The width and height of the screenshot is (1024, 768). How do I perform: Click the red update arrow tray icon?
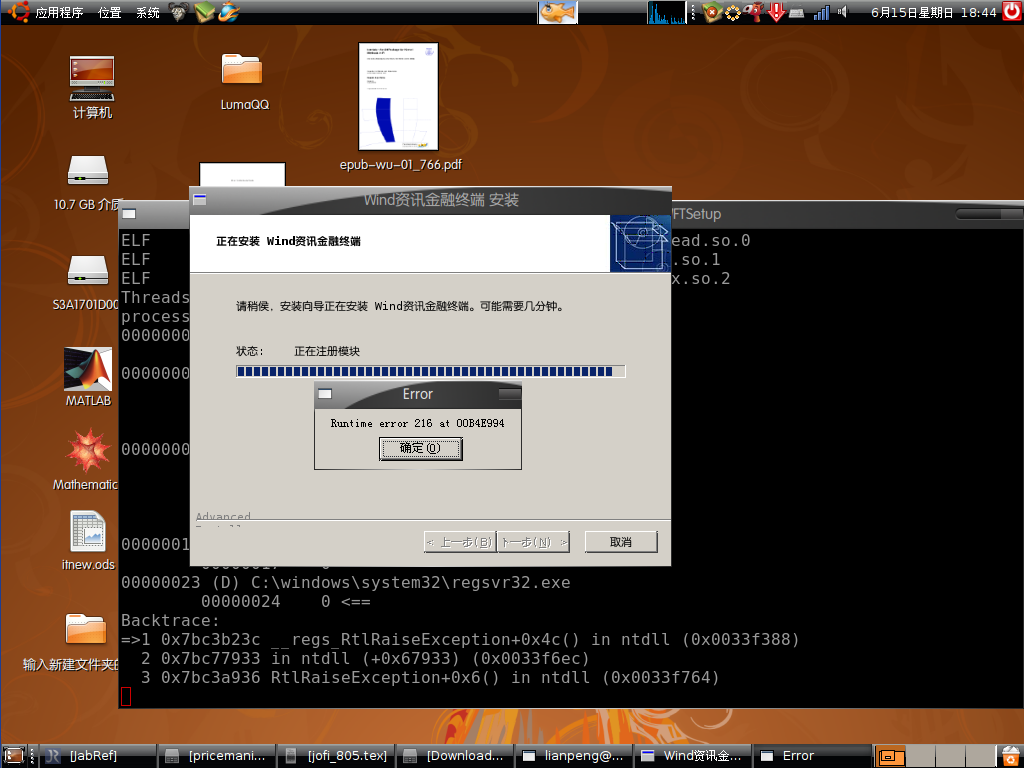(x=776, y=12)
